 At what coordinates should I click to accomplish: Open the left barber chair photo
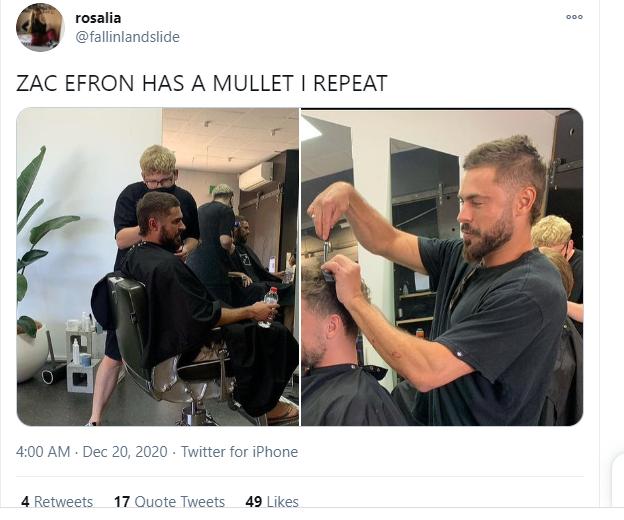(158, 267)
